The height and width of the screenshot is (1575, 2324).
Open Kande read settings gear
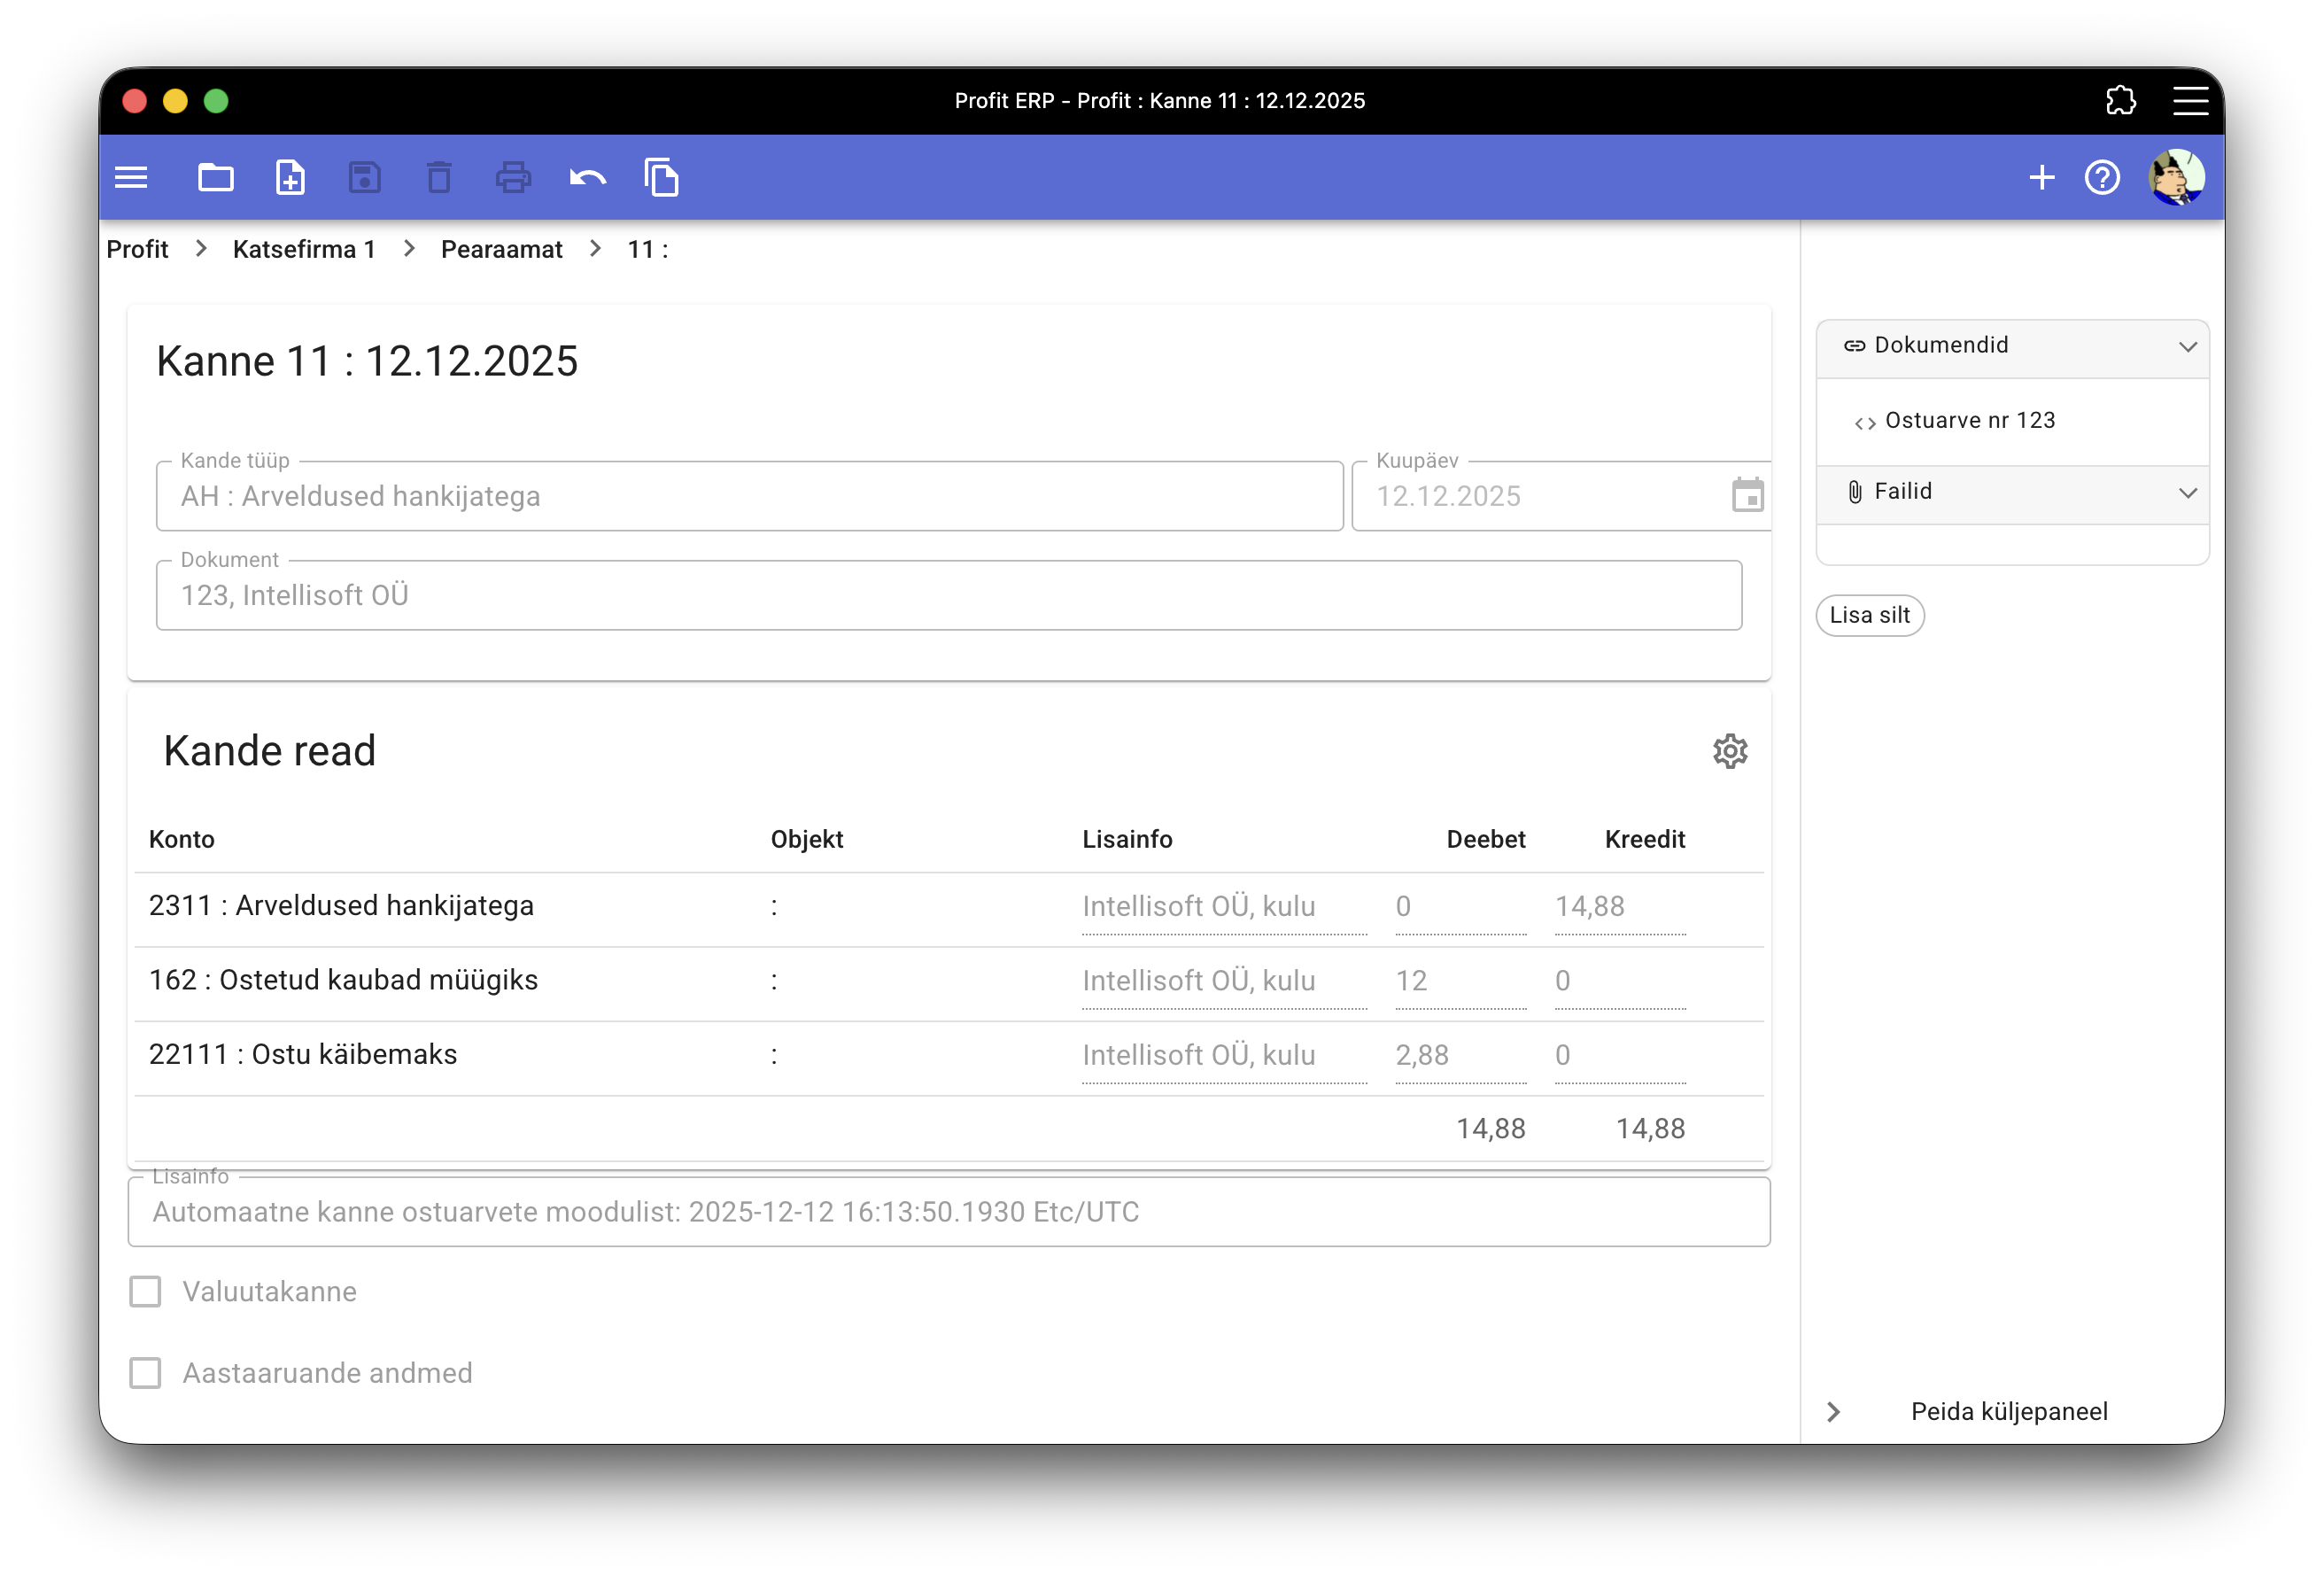tap(1730, 751)
